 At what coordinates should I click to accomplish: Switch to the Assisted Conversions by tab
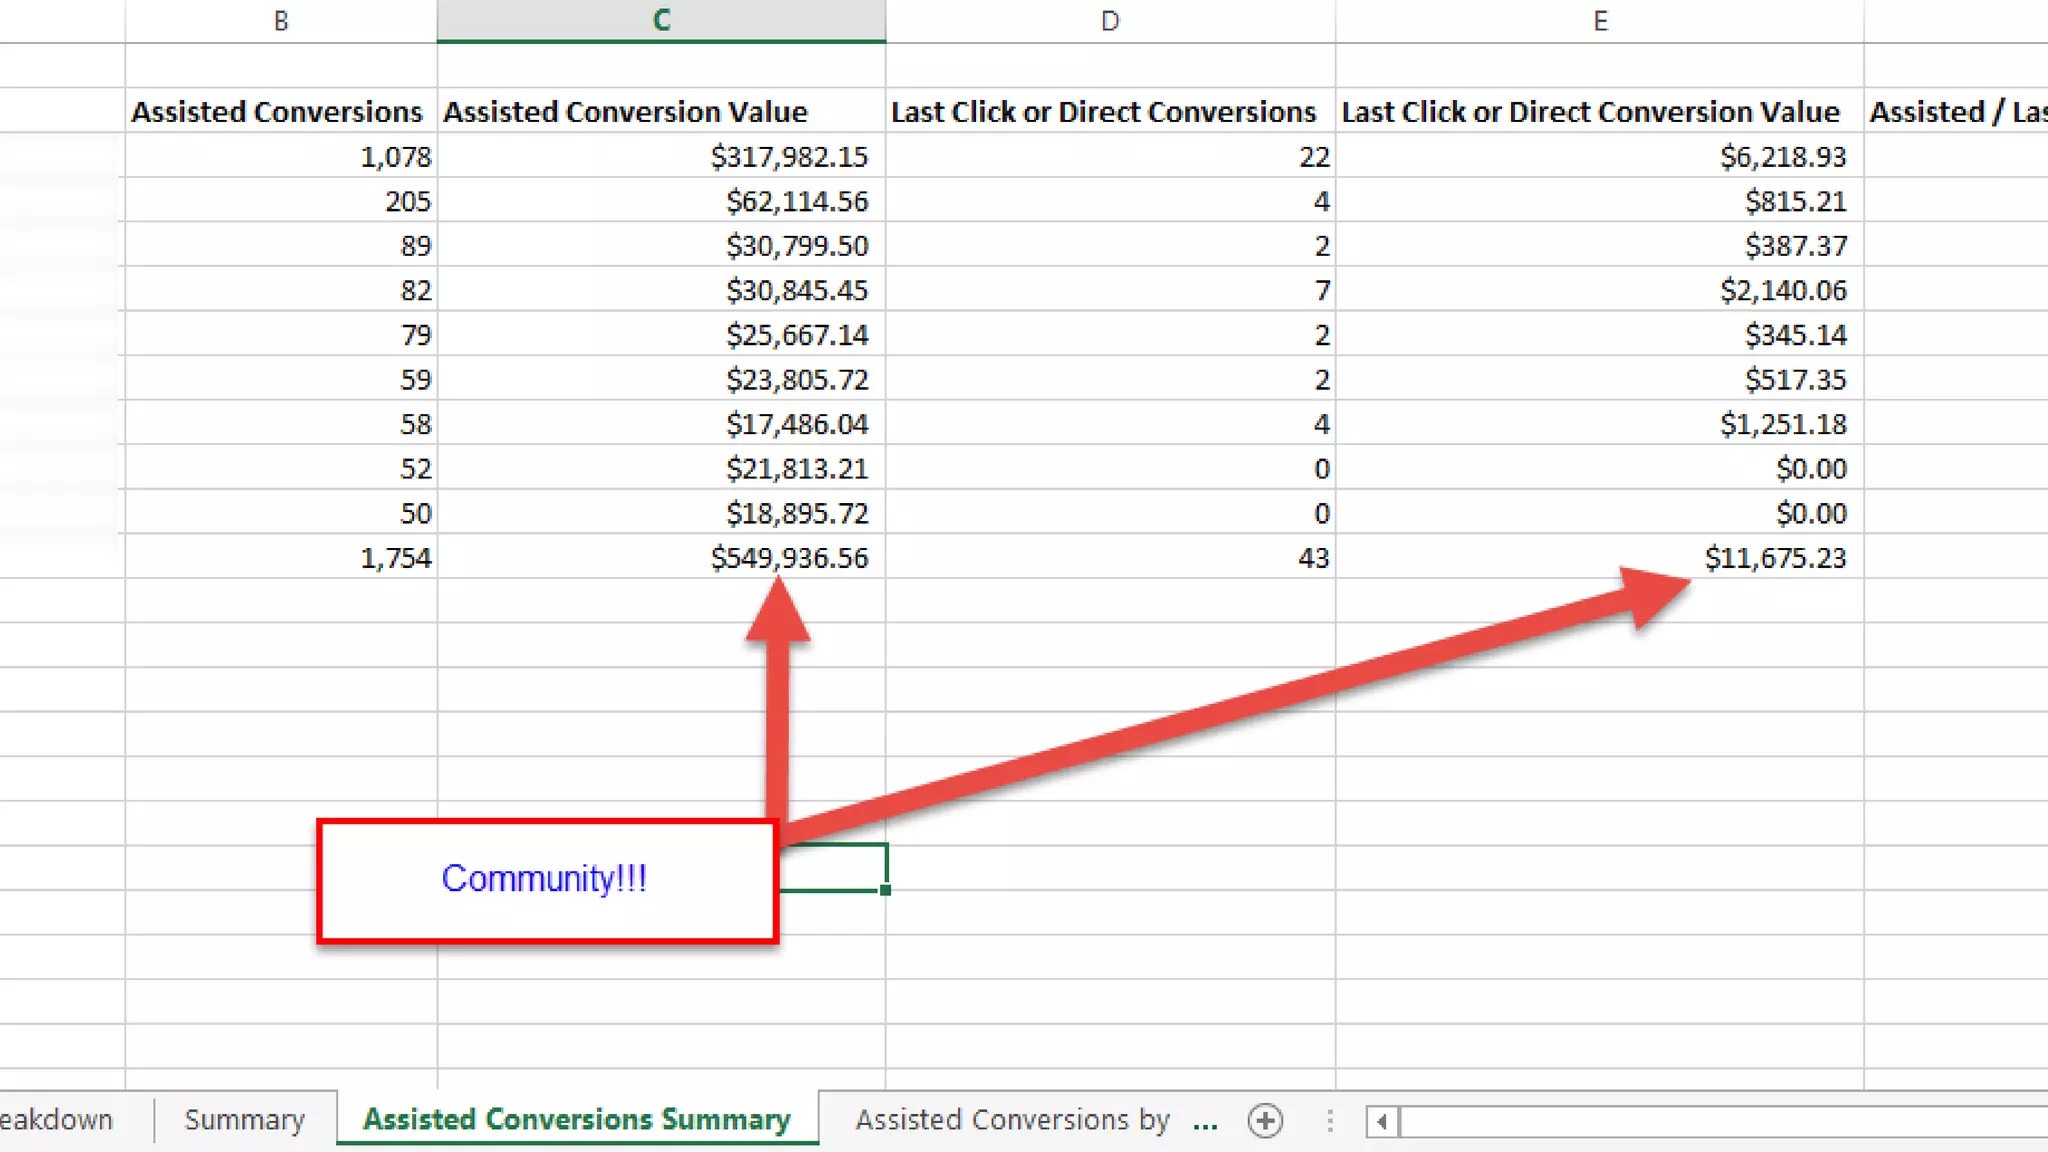point(1012,1120)
